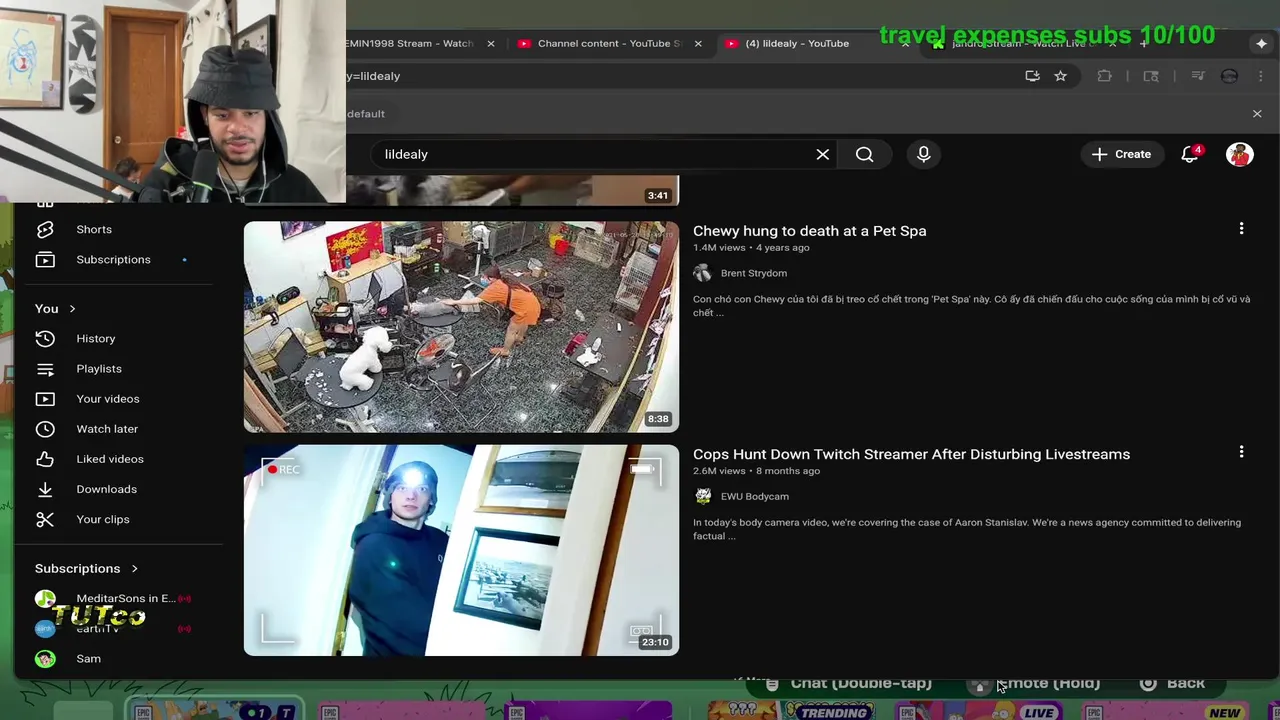Open a new browser tab
Viewport: 1280px width, 720px height.
click(1144, 44)
